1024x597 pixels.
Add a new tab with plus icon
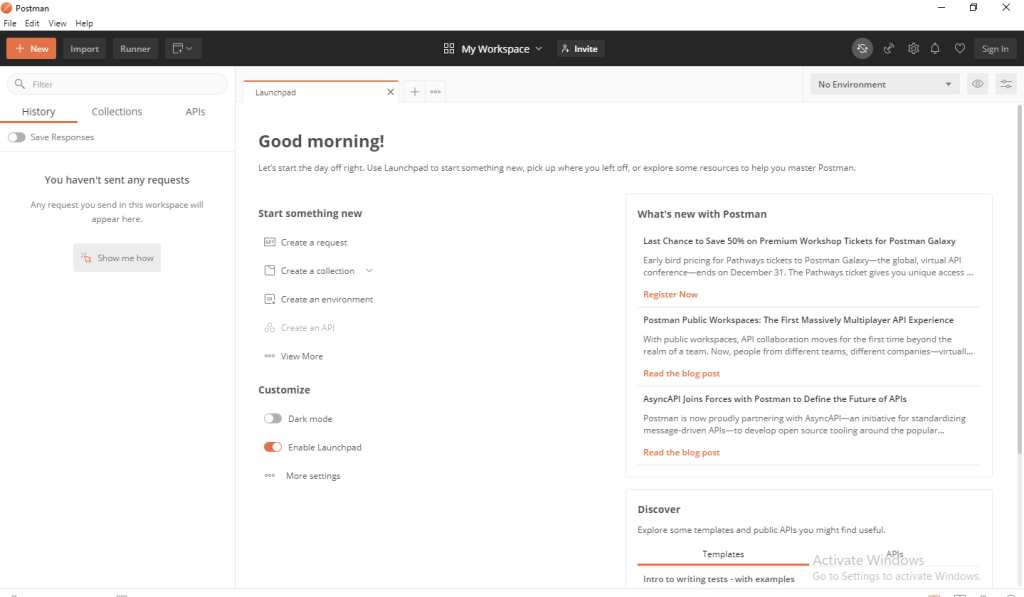point(415,92)
